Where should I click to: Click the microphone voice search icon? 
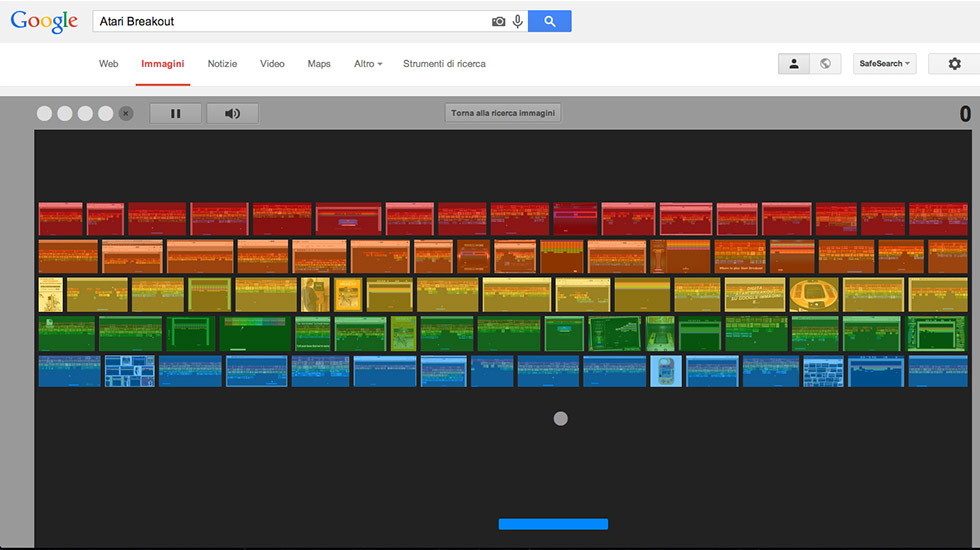(x=517, y=21)
